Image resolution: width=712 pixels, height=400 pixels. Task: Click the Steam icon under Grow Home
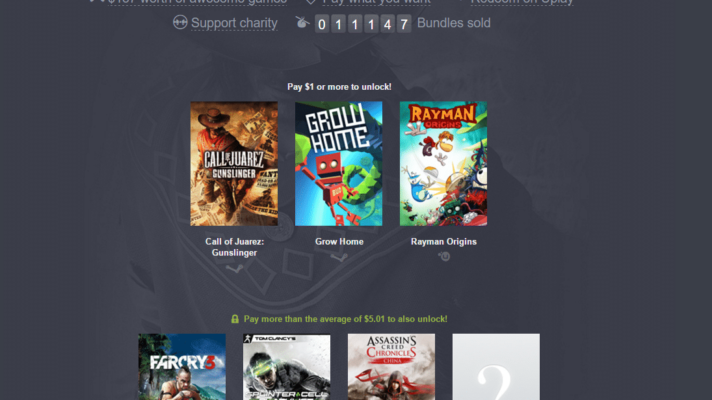coord(339,257)
